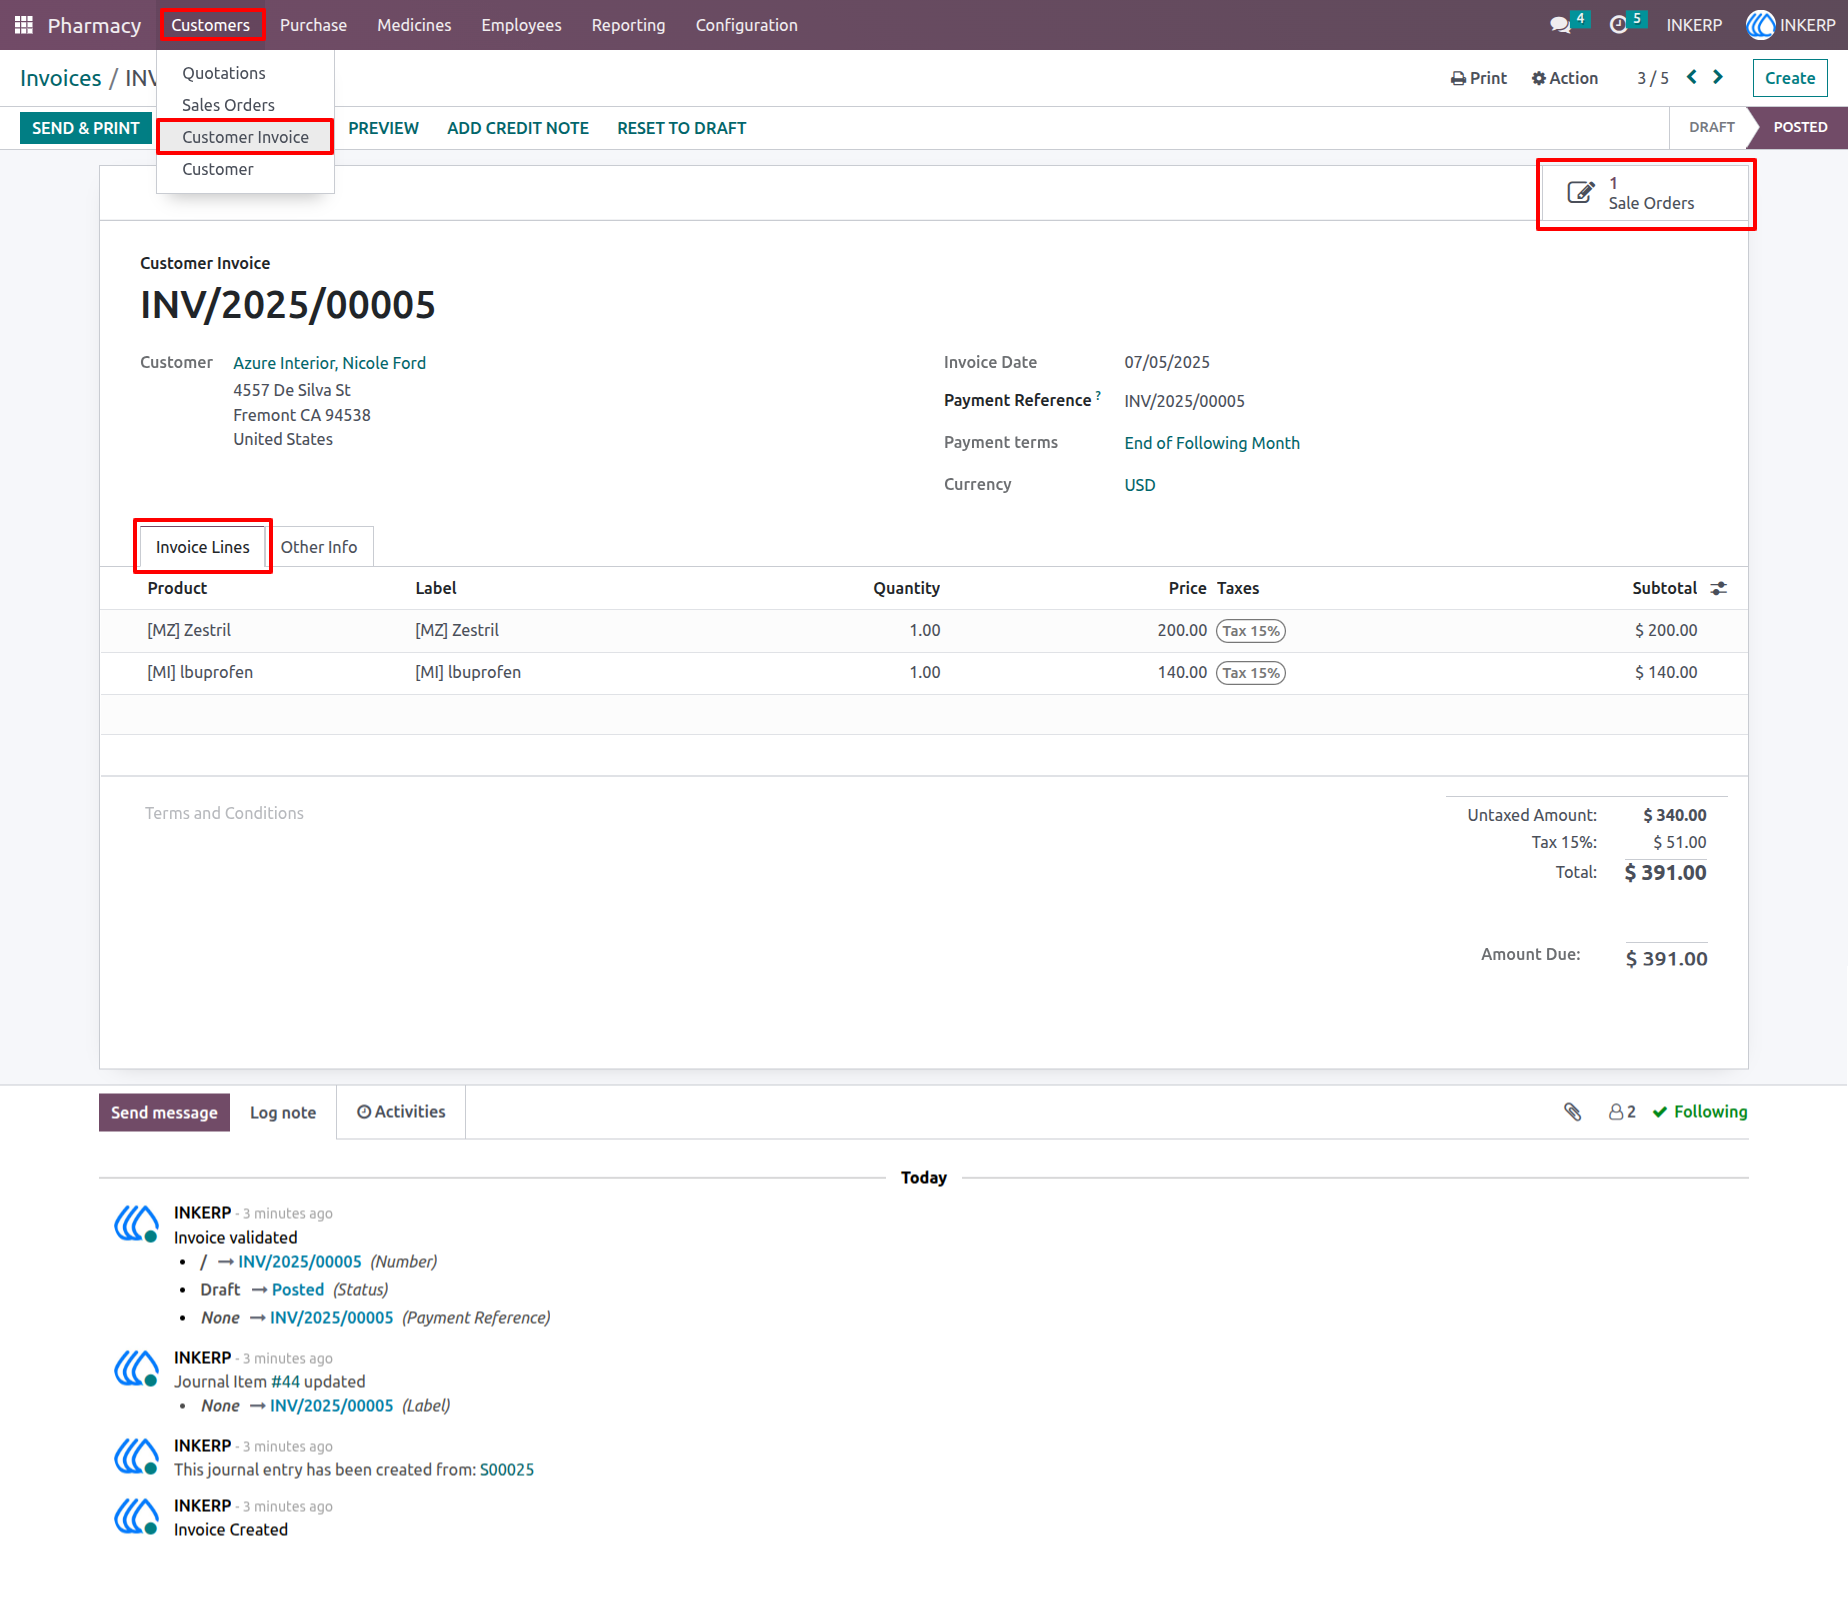Open the Employees menu
1848x1613 pixels.
coord(521,25)
